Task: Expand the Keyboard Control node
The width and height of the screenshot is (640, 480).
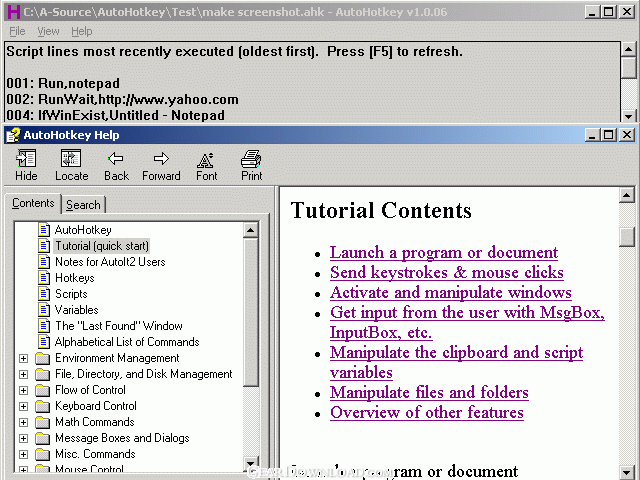Action: [24, 406]
